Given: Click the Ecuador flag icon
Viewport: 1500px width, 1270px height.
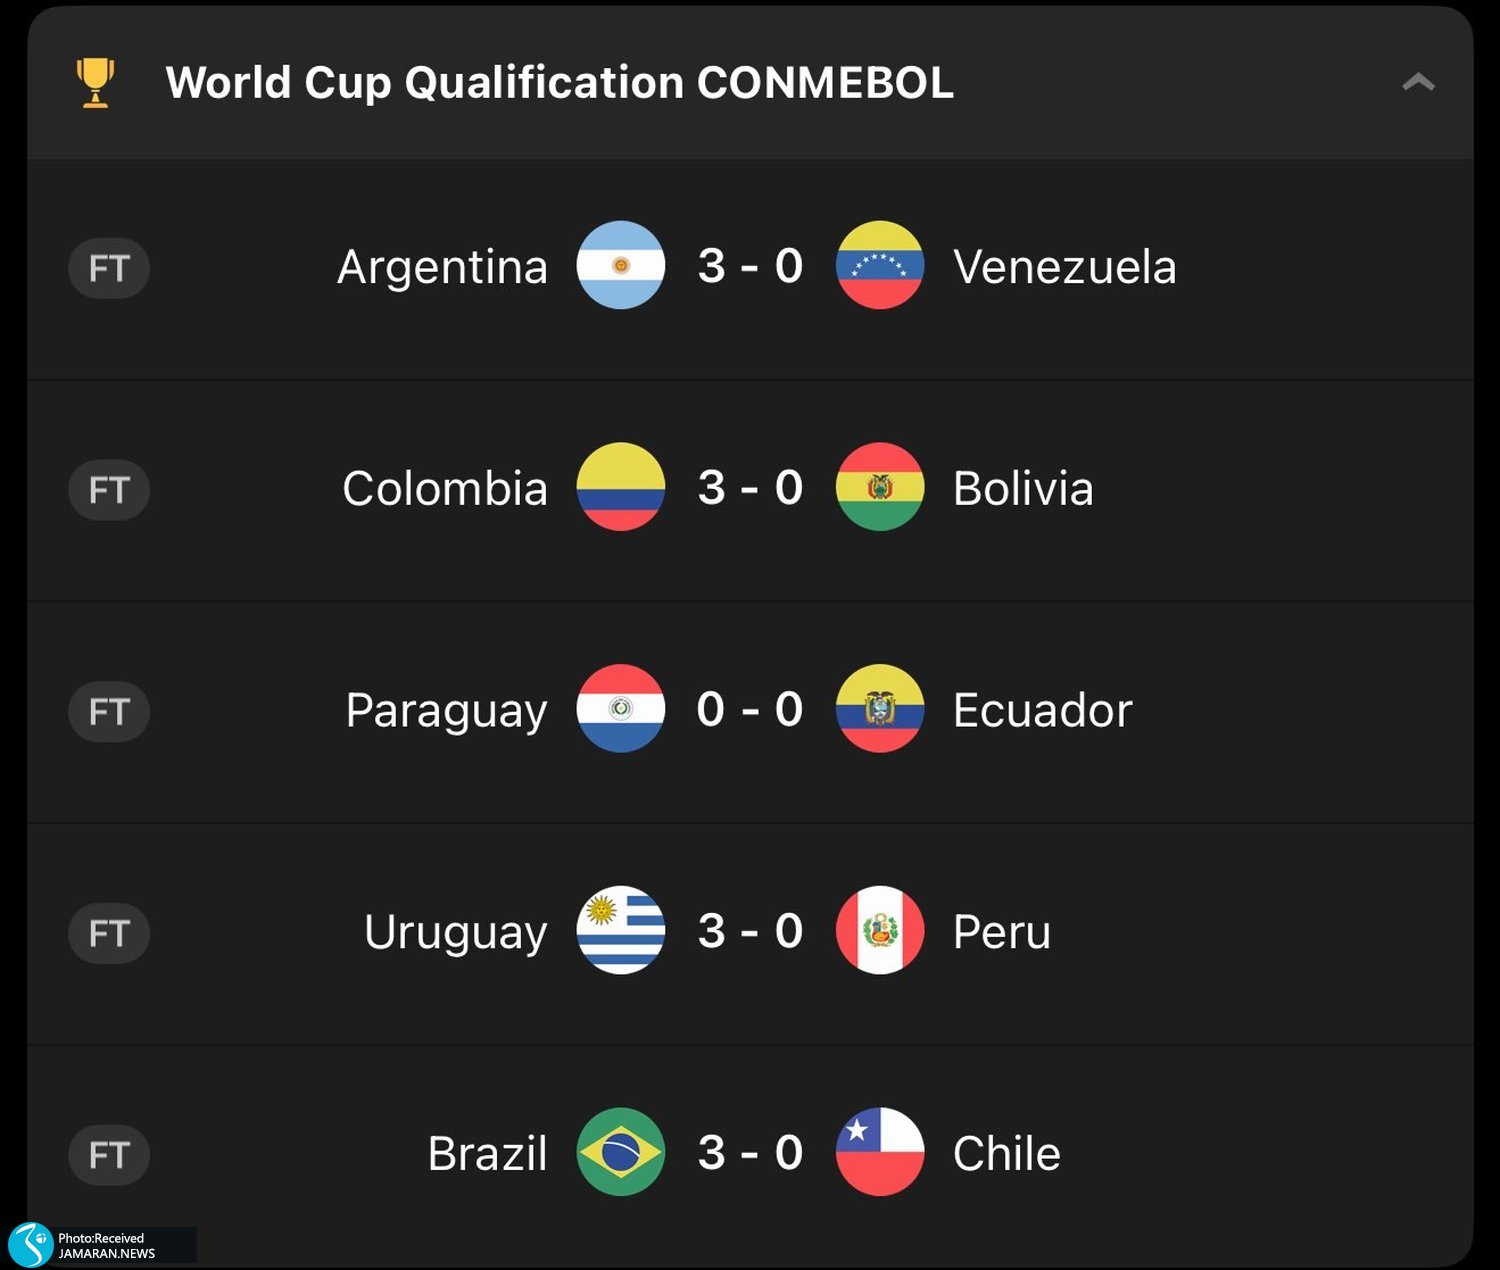Looking at the screenshot, I should pos(880,708).
